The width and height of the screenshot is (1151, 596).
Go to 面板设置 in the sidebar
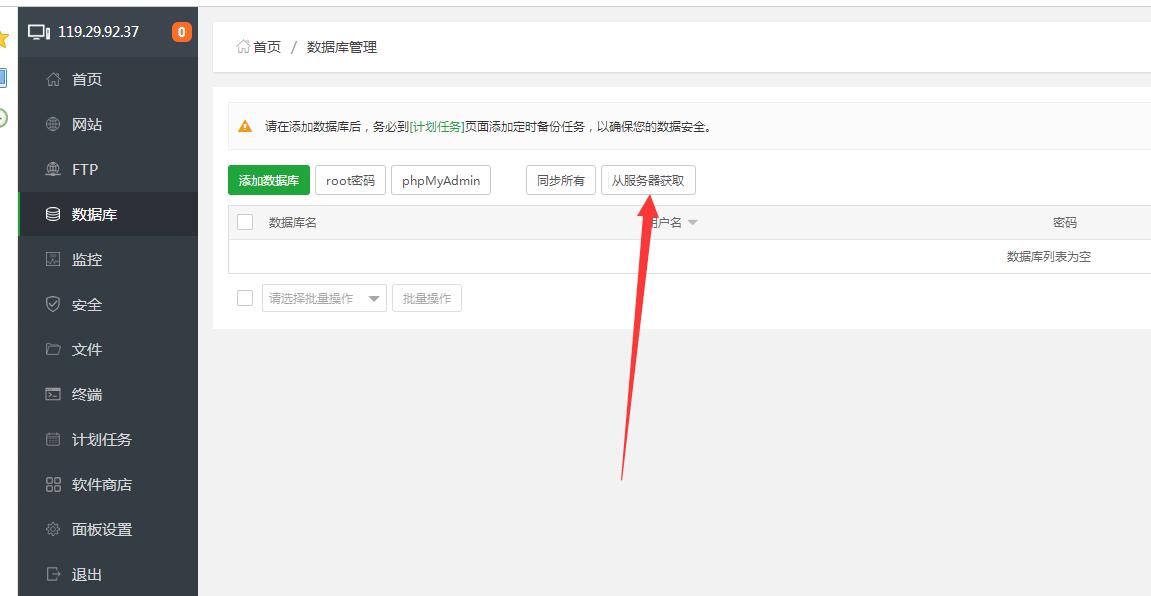101,529
